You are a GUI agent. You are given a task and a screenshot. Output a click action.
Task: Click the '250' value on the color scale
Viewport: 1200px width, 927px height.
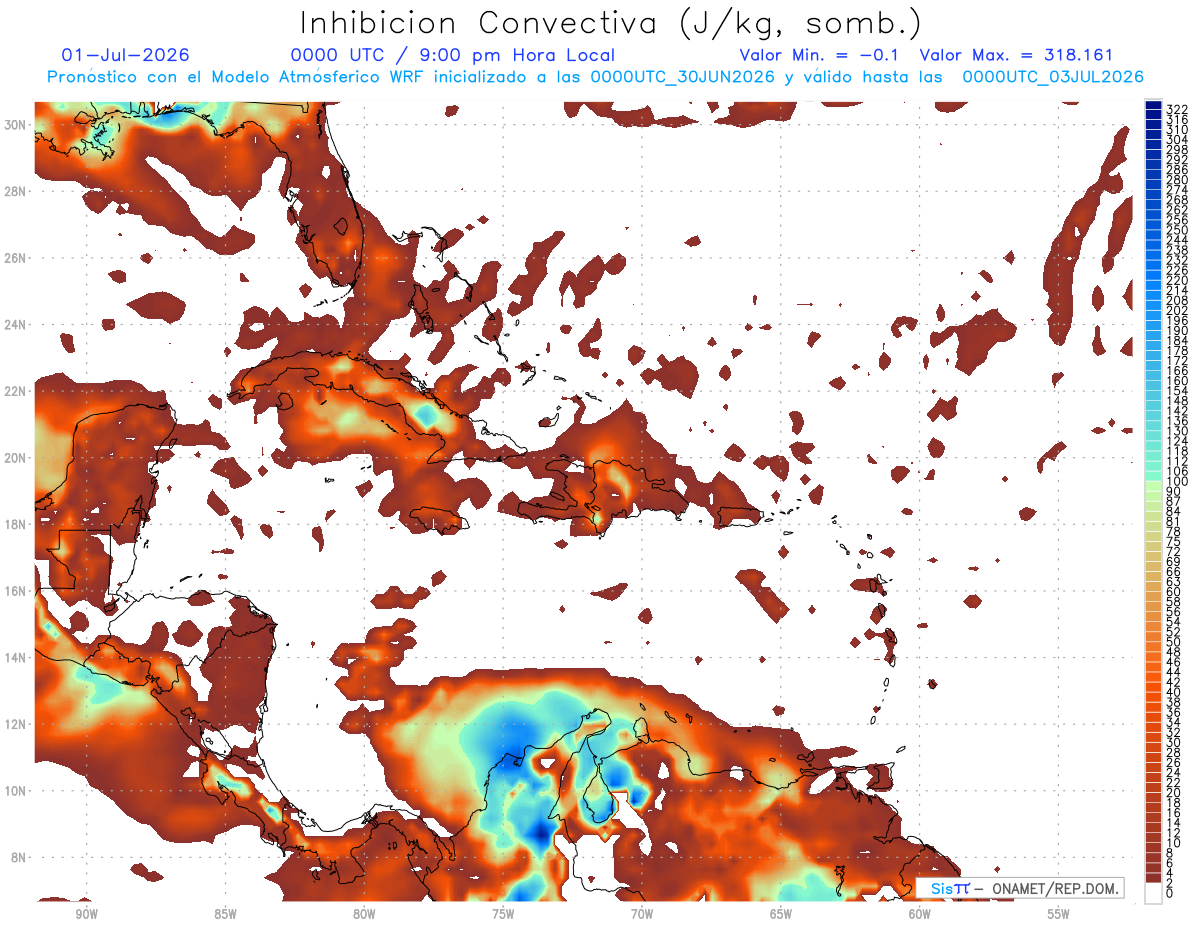pos(1177,230)
